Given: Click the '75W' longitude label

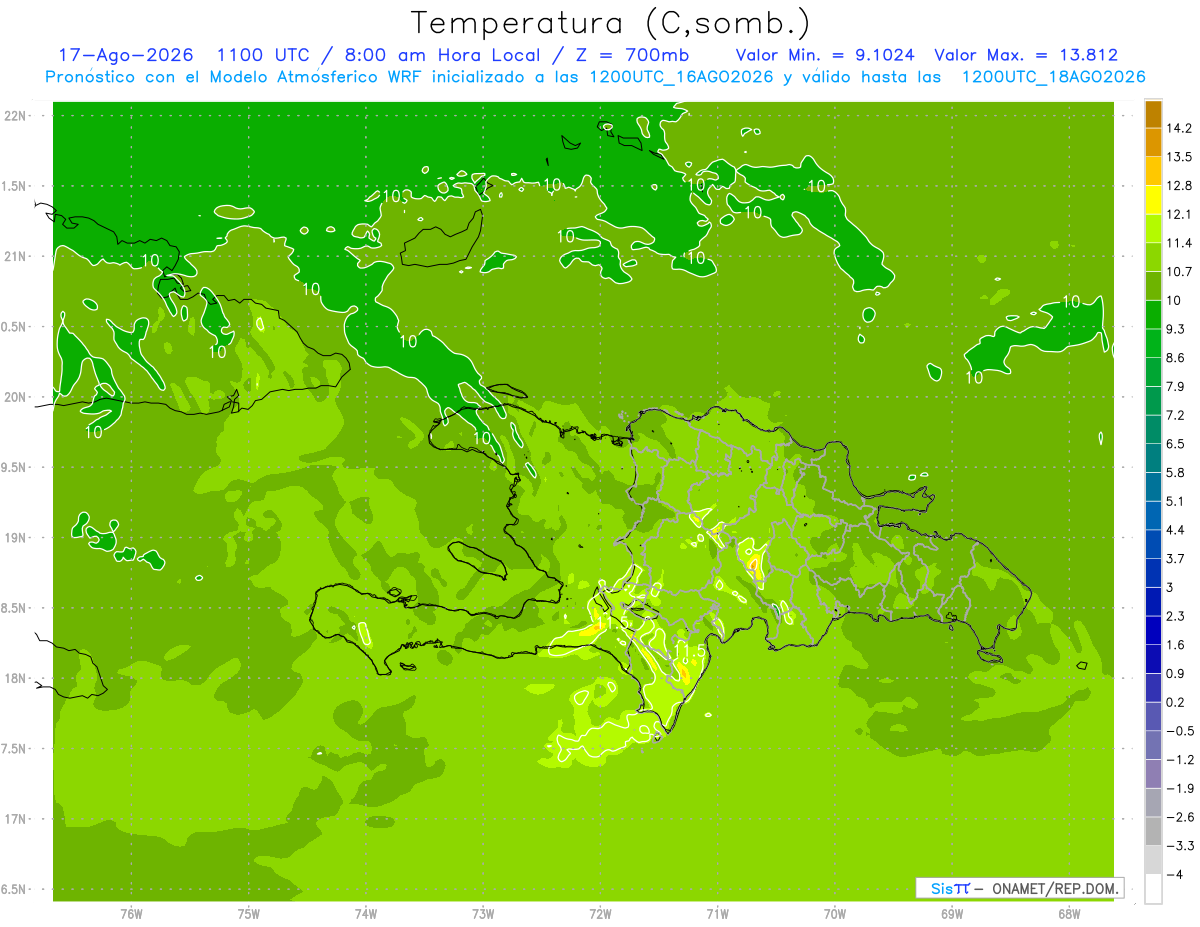Looking at the screenshot, I should coord(249,913).
